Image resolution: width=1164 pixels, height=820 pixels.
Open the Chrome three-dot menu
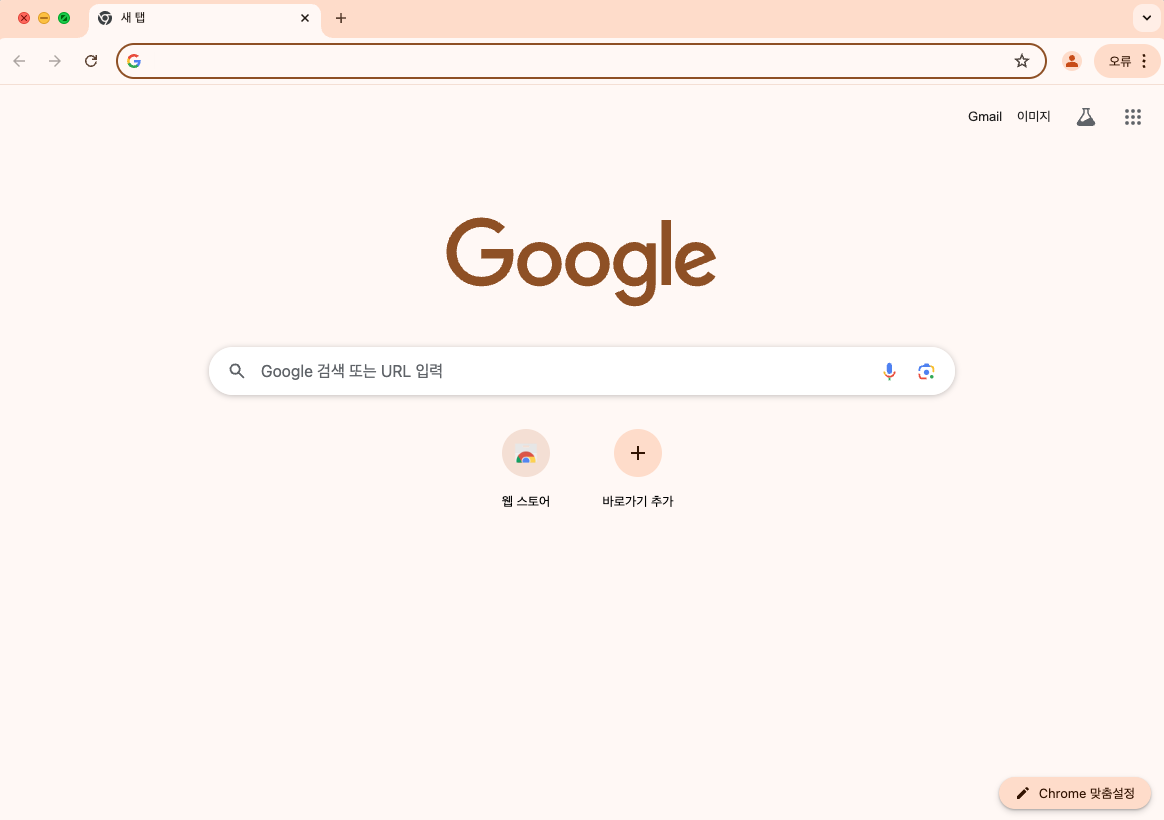(x=1143, y=61)
